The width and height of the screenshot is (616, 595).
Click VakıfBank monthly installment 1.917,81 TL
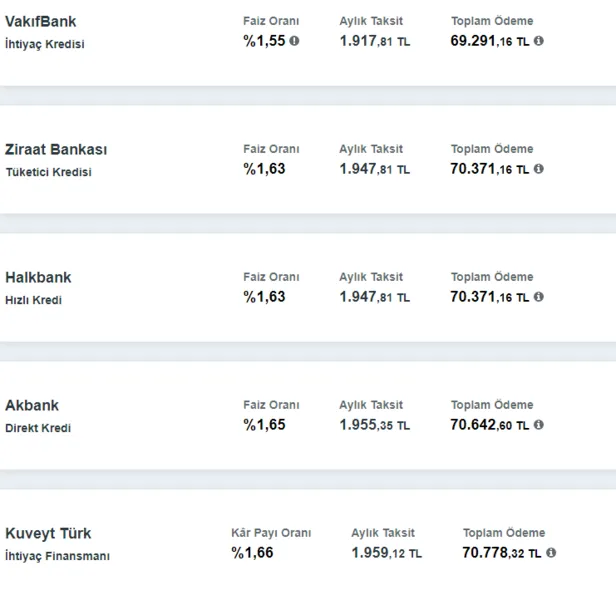click(374, 41)
